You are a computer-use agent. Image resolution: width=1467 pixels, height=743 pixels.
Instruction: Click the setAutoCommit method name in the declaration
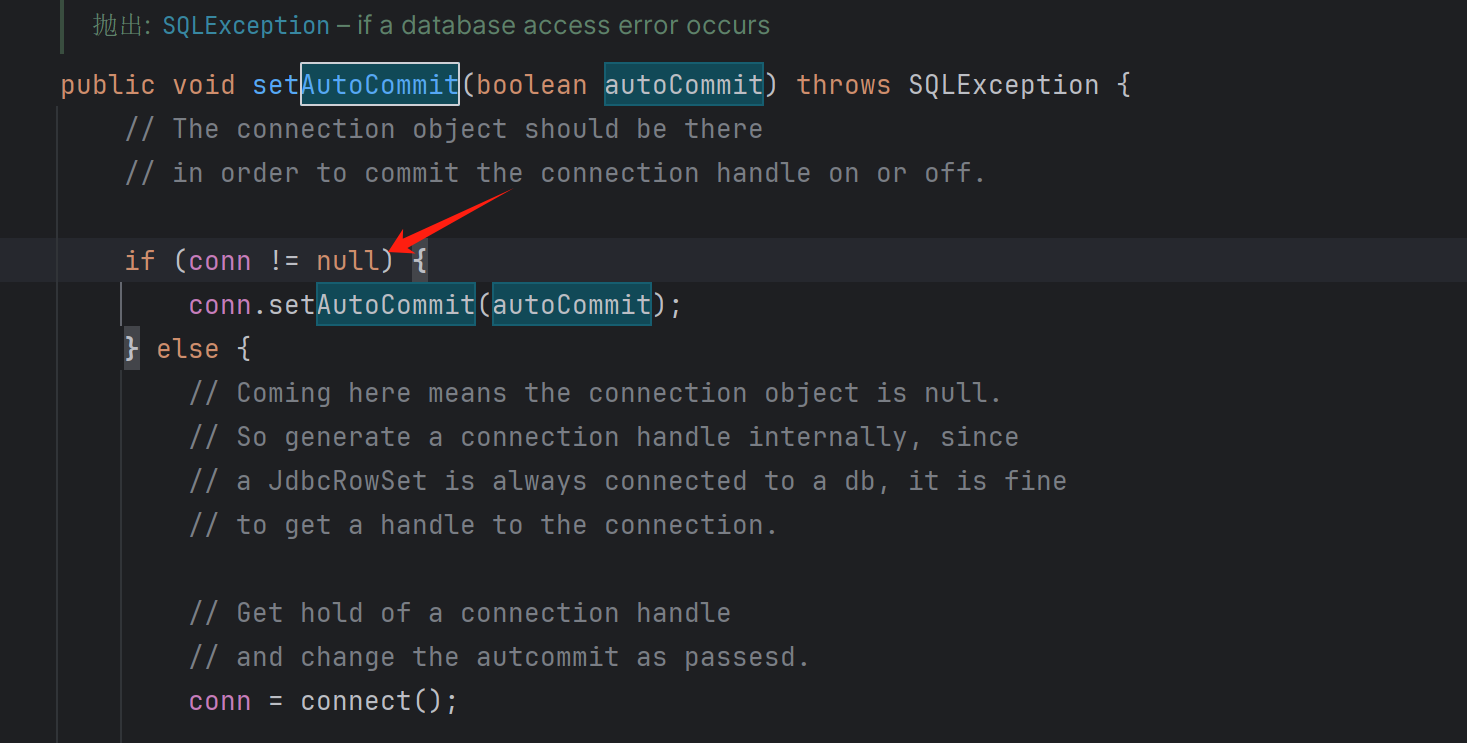(x=356, y=85)
